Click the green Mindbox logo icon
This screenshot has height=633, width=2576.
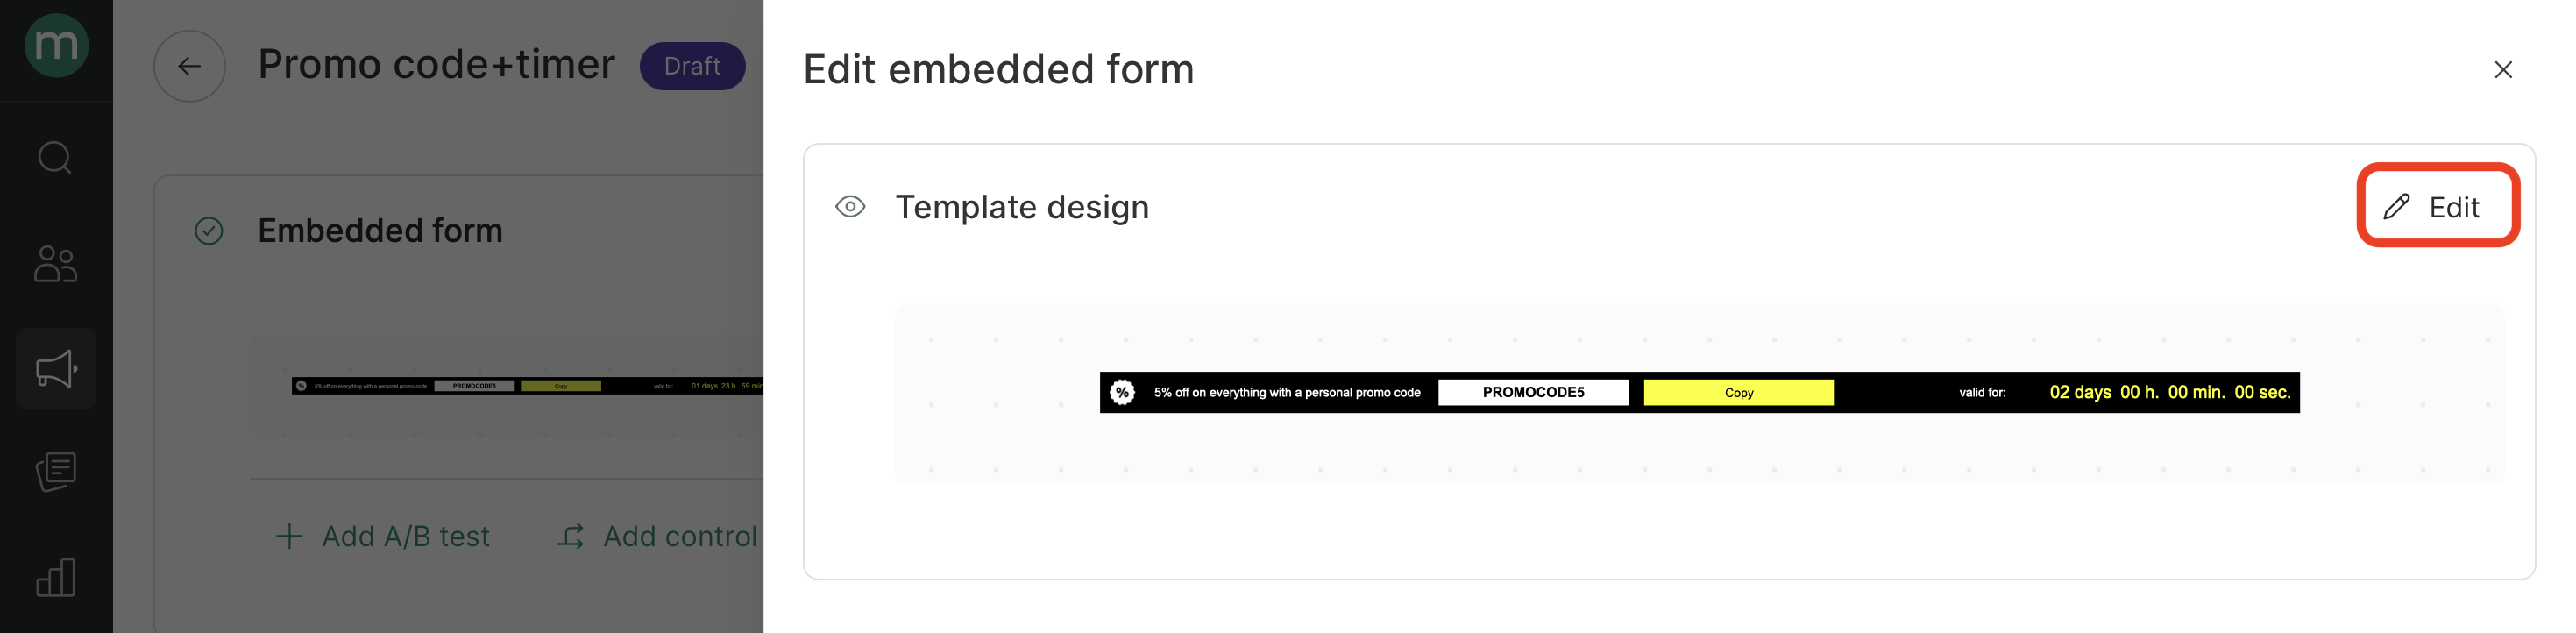point(56,45)
